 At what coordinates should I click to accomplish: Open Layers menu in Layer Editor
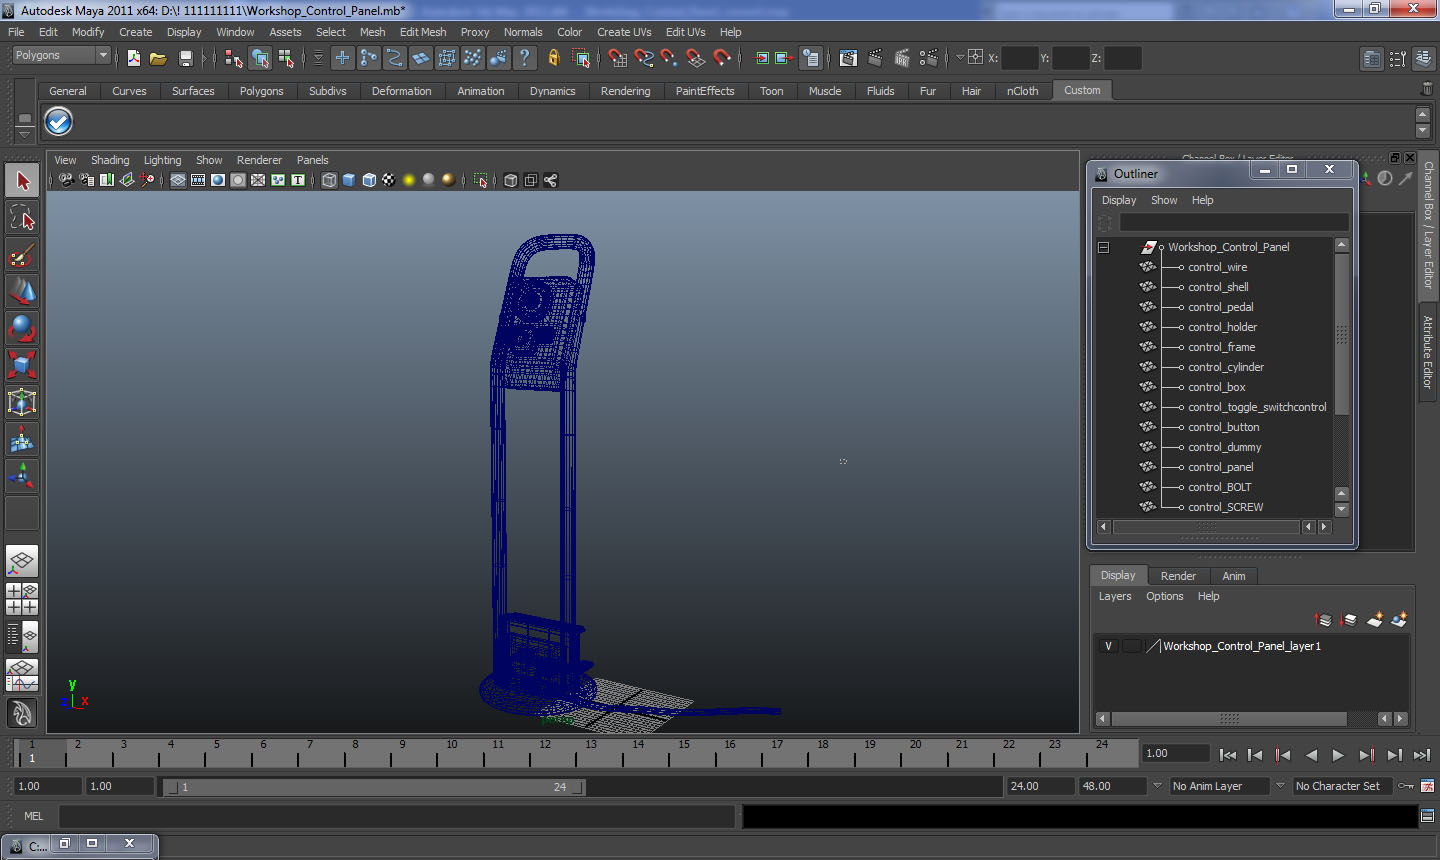(1115, 596)
